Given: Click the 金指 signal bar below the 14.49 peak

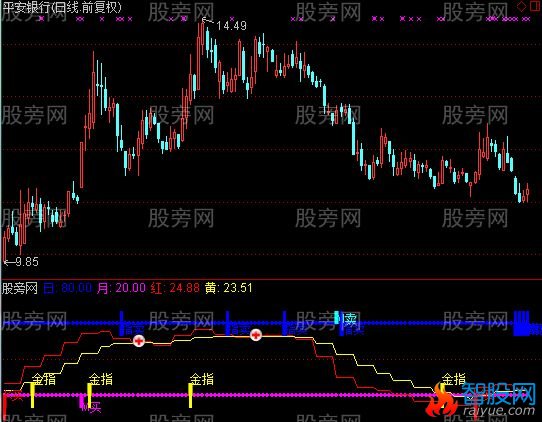Looking at the screenshot, I should [x=190, y=396].
